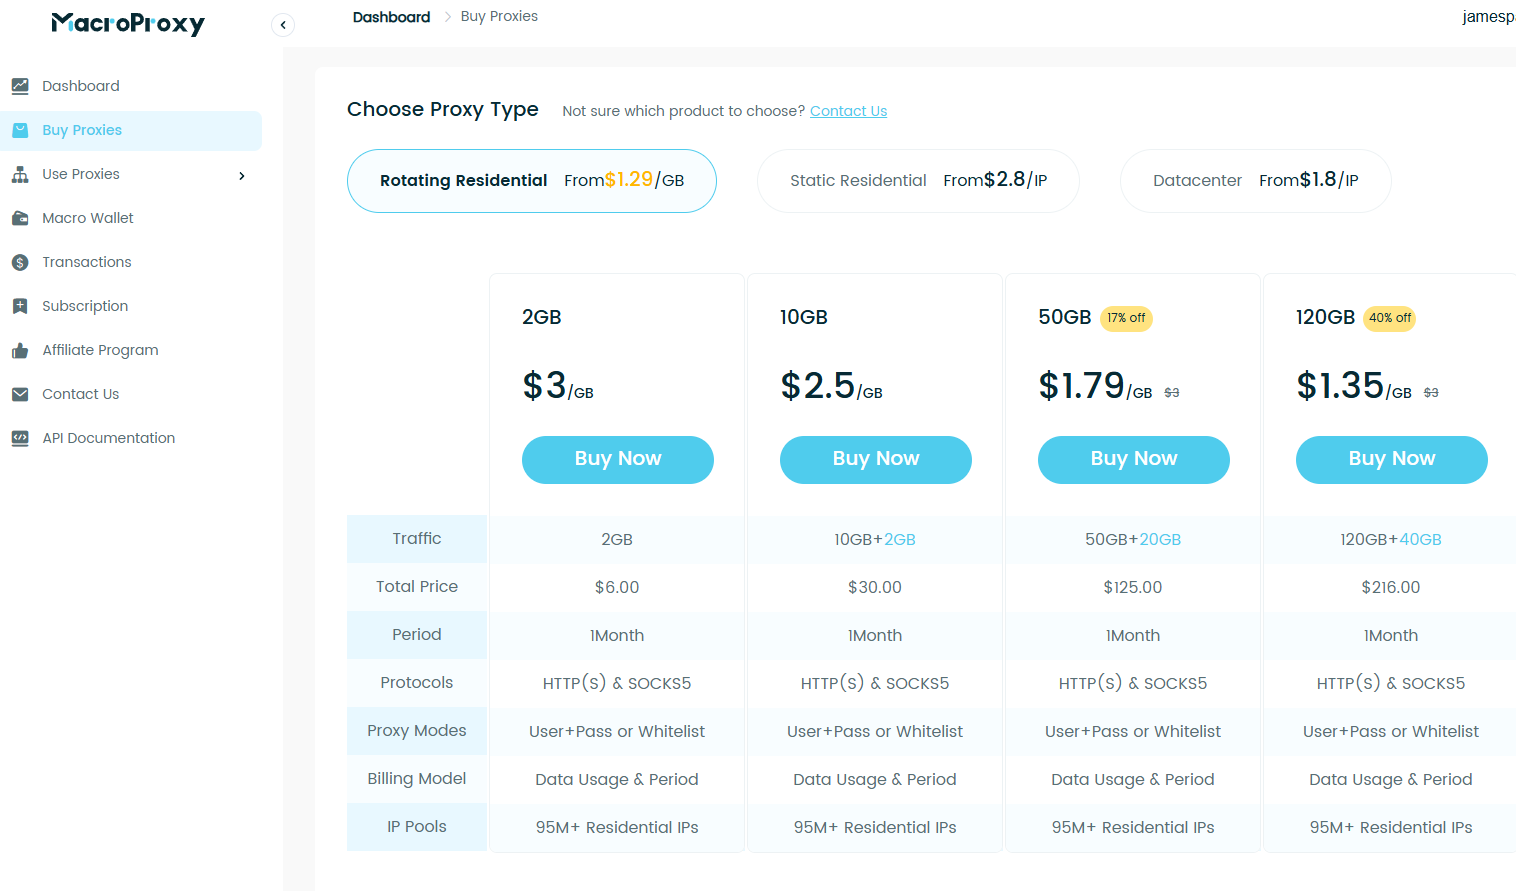Image resolution: width=1516 pixels, height=891 pixels.
Task: Buy the 50GB plan
Action: tap(1134, 459)
